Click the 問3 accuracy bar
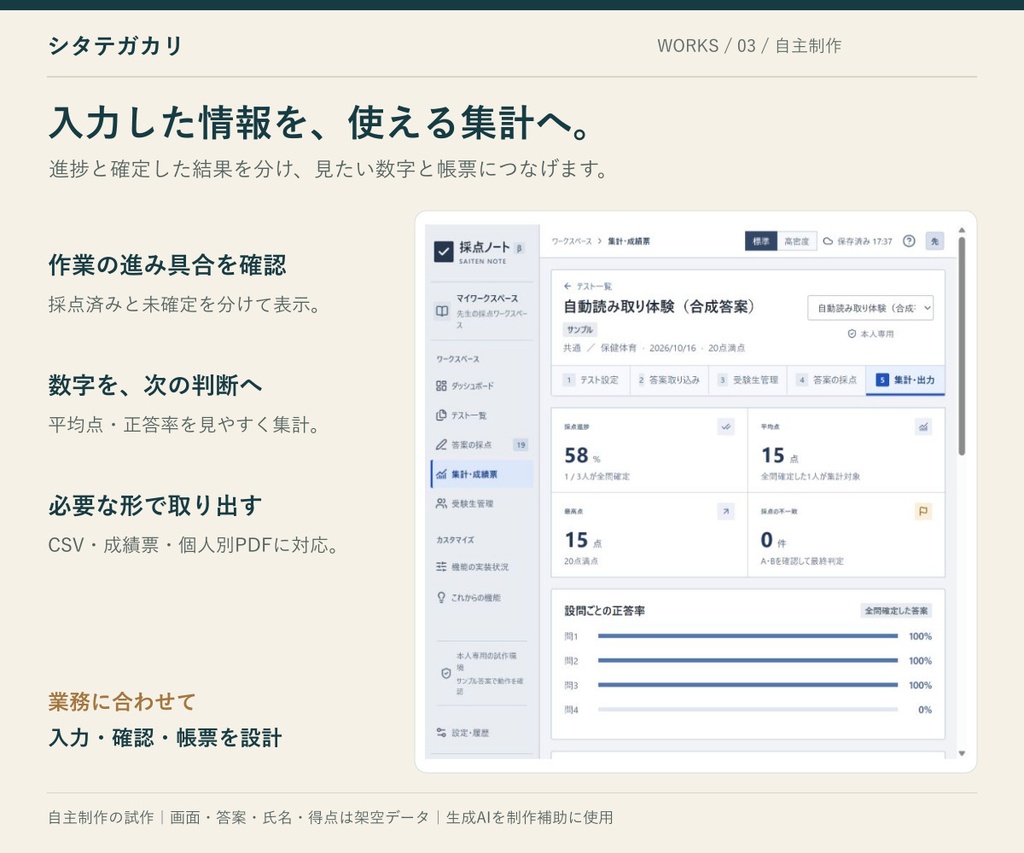The width and height of the screenshot is (1024, 853). coord(748,685)
